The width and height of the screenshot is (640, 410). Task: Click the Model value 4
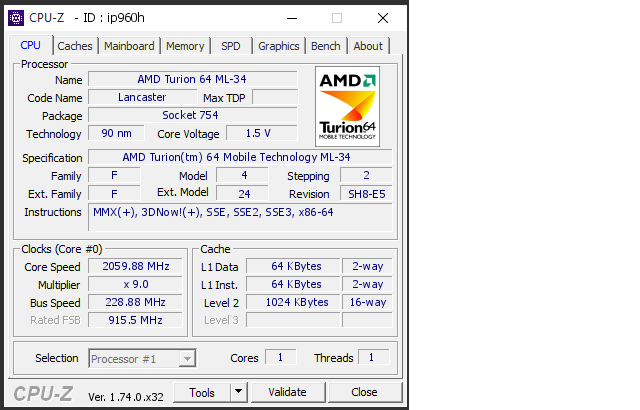click(x=242, y=175)
